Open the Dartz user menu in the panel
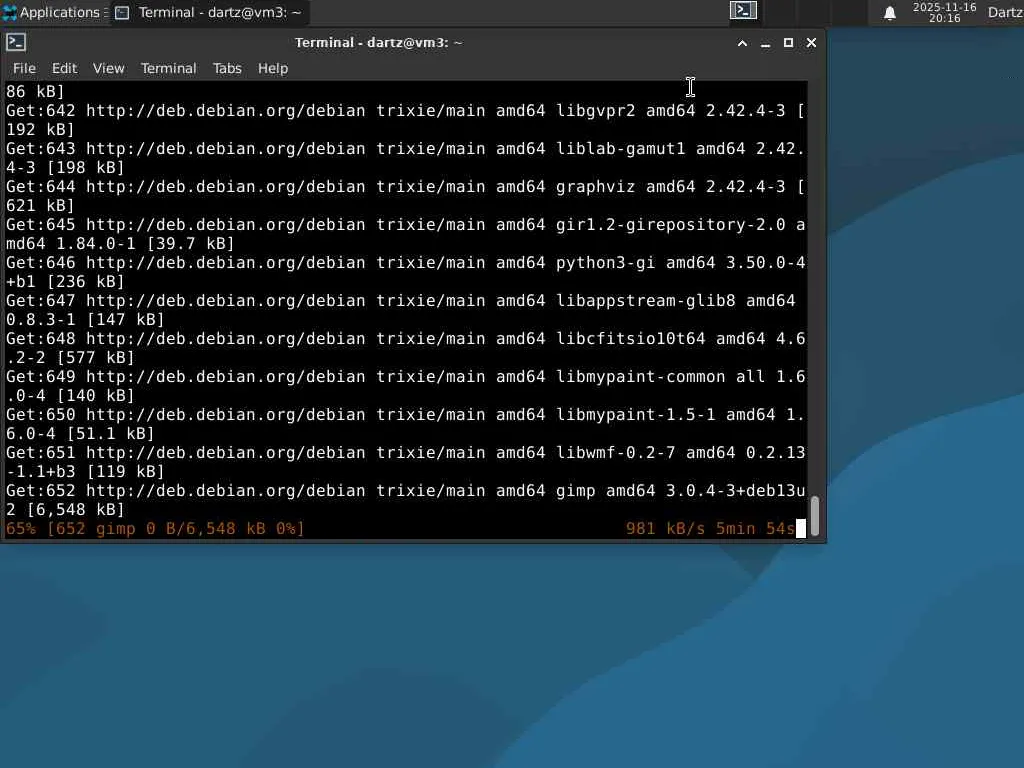1024x768 pixels. coord(1005,12)
